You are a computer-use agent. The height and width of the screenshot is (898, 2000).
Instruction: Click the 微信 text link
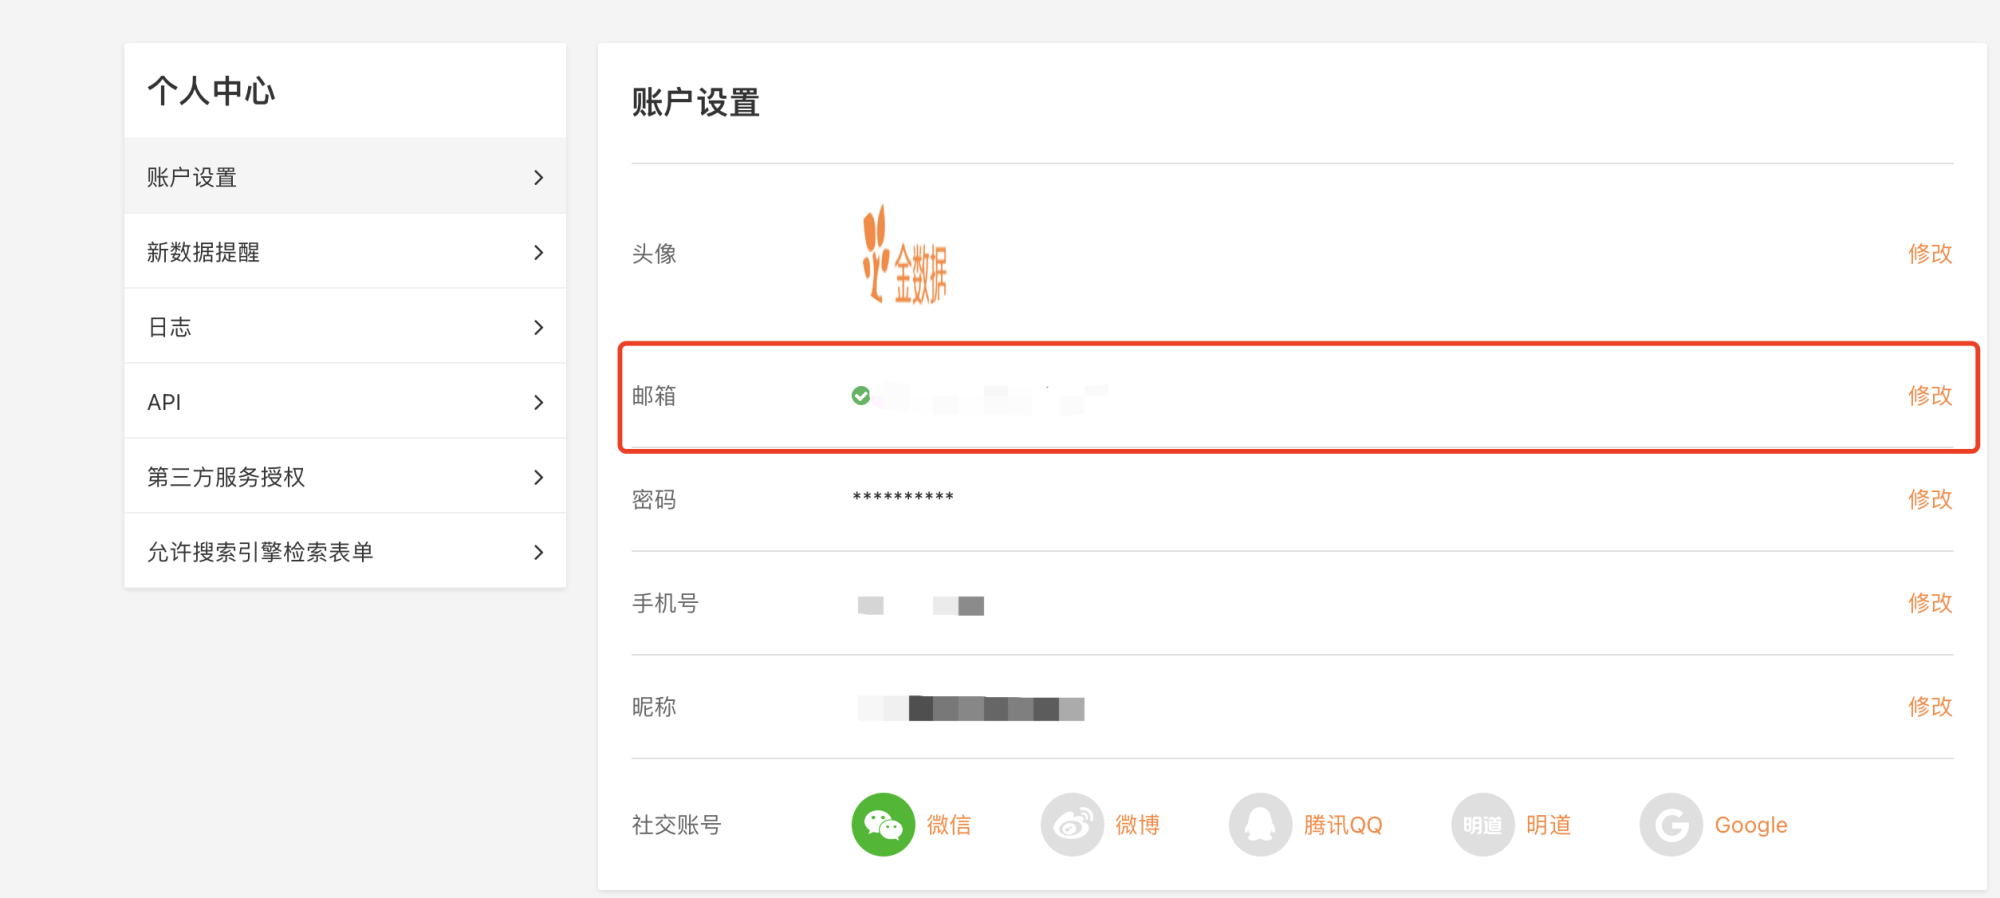pos(949,825)
